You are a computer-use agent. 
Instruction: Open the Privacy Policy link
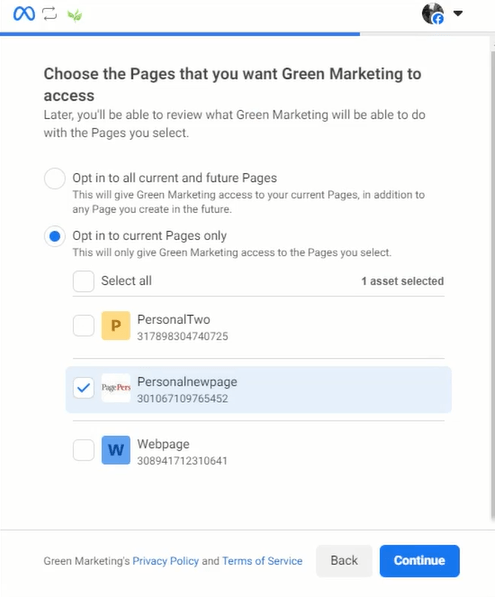click(x=166, y=561)
